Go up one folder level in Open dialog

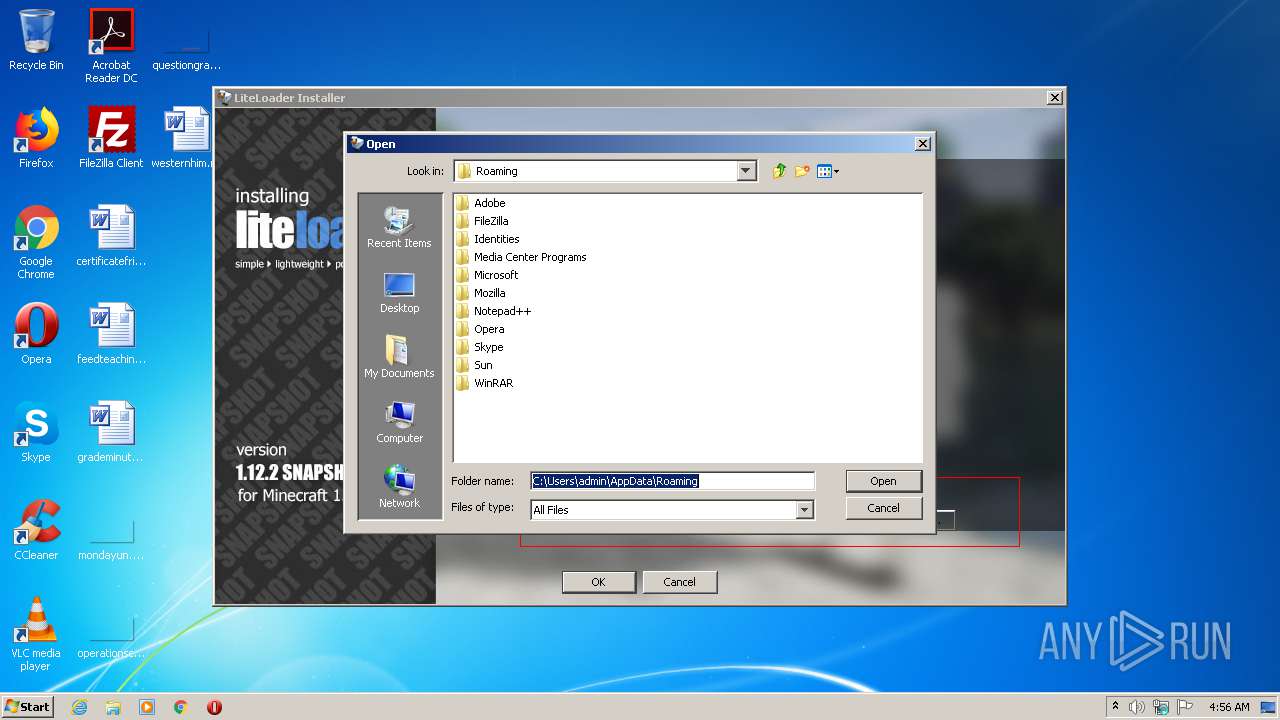coord(779,171)
